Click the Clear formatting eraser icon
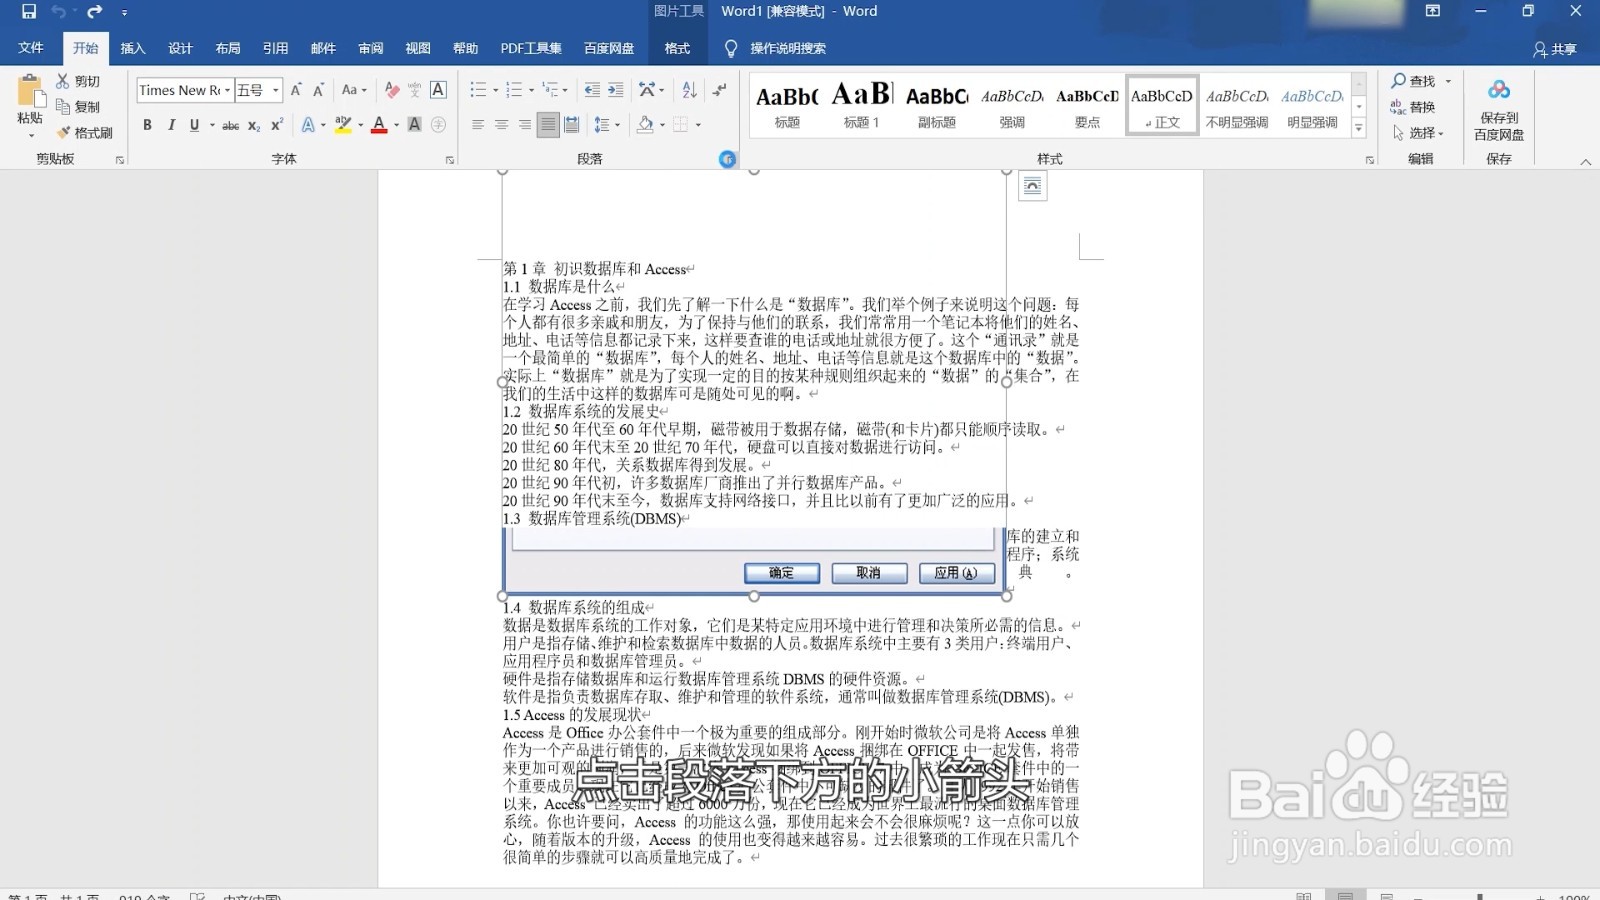The width and height of the screenshot is (1600, 900). coord(392,90)
